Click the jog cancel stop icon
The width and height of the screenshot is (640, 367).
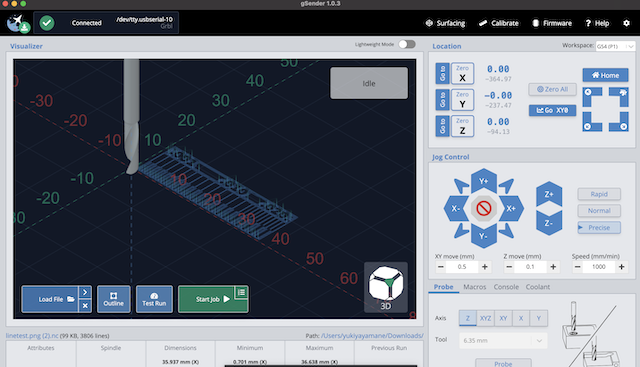pos(484,208)
